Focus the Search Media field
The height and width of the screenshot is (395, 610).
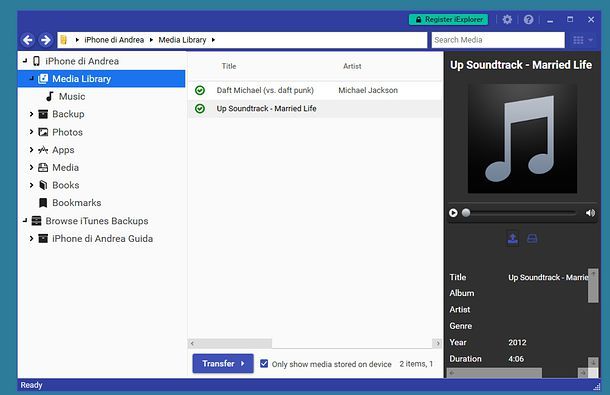point(498,40)
